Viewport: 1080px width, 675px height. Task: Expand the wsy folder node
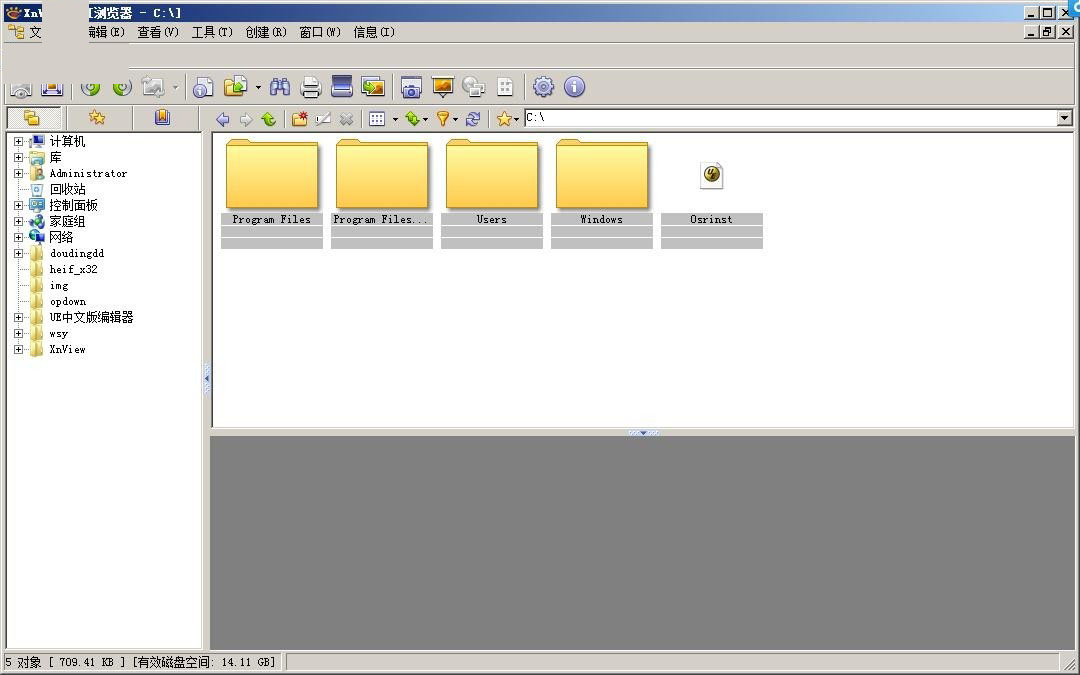pyautogui.click(x=19, y=333)
